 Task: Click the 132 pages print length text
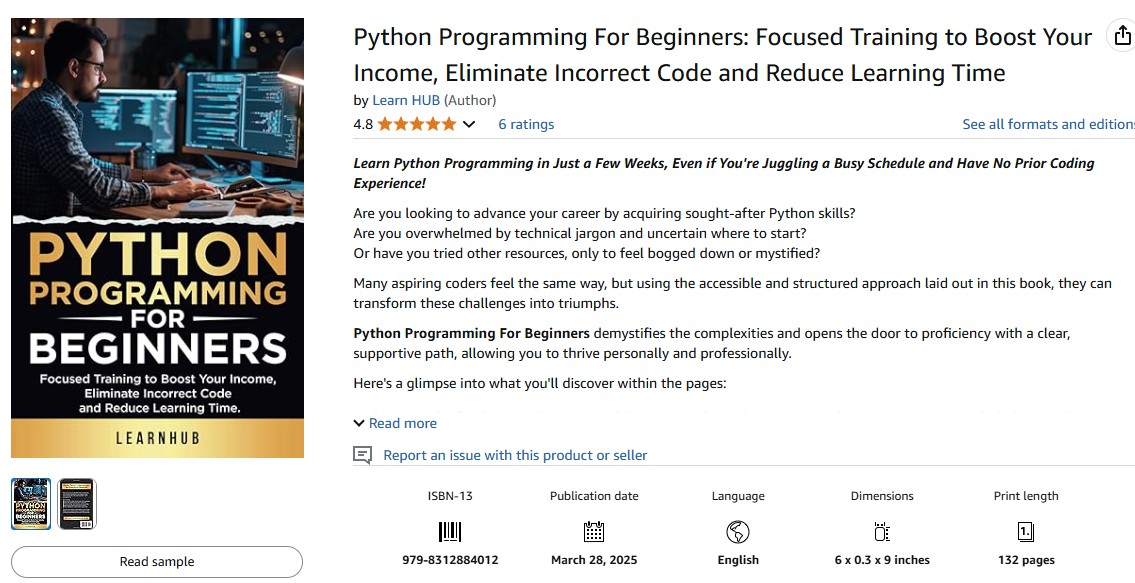coord(1026,560)
